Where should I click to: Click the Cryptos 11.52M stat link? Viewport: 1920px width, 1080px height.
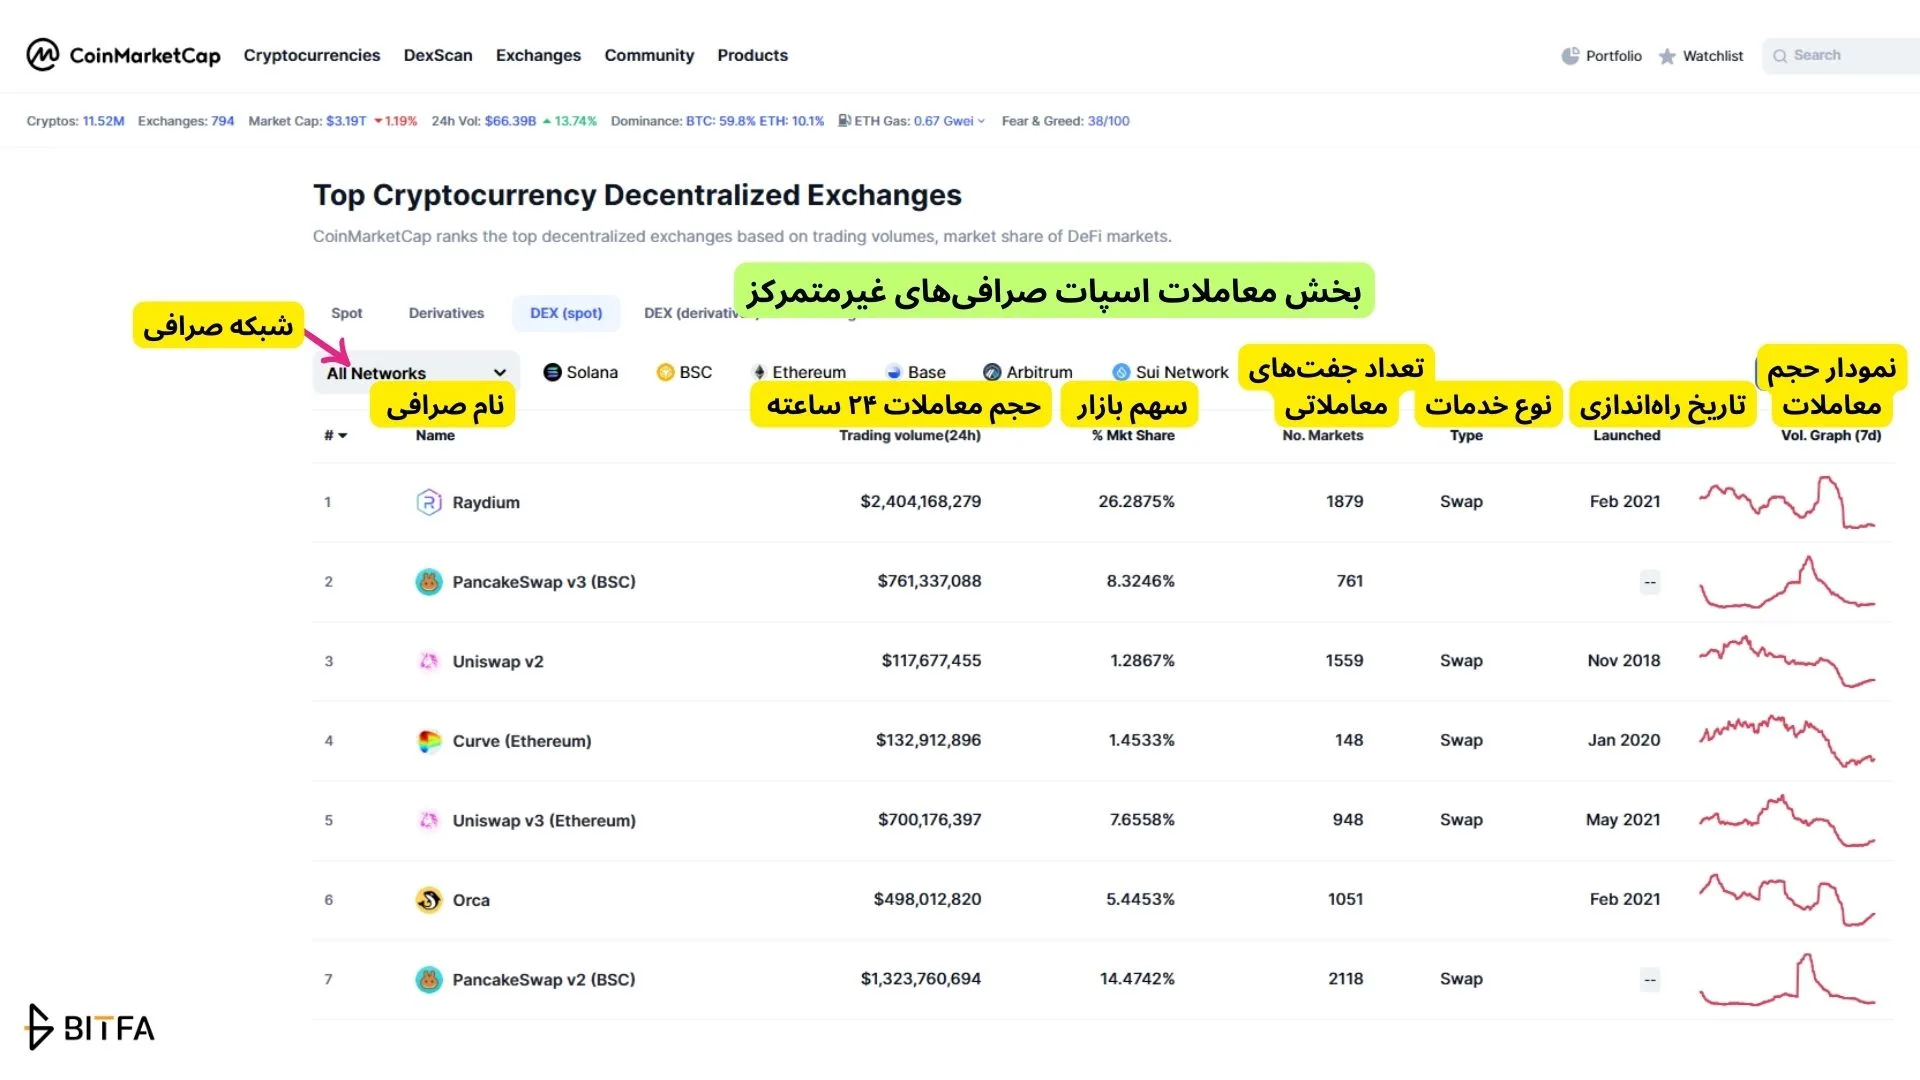[x=103, y=121]
